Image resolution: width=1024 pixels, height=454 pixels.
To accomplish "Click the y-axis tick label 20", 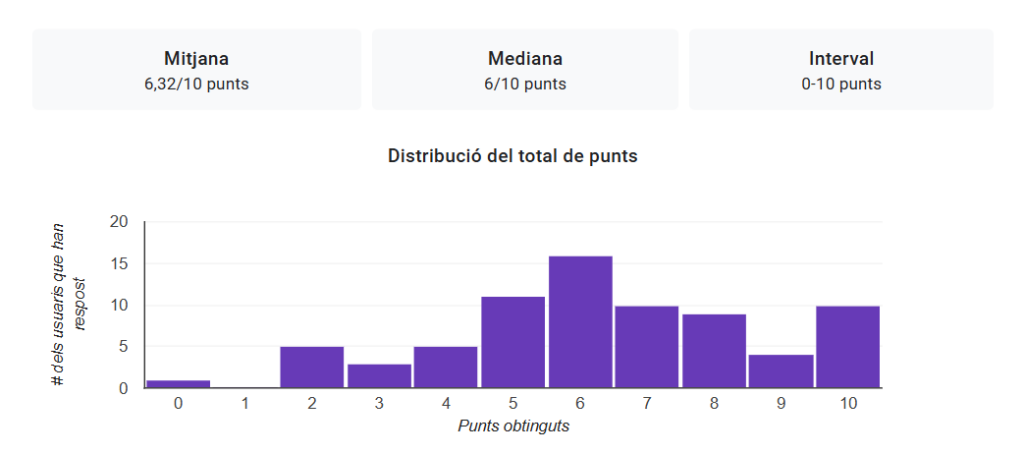I will point(119,222).
